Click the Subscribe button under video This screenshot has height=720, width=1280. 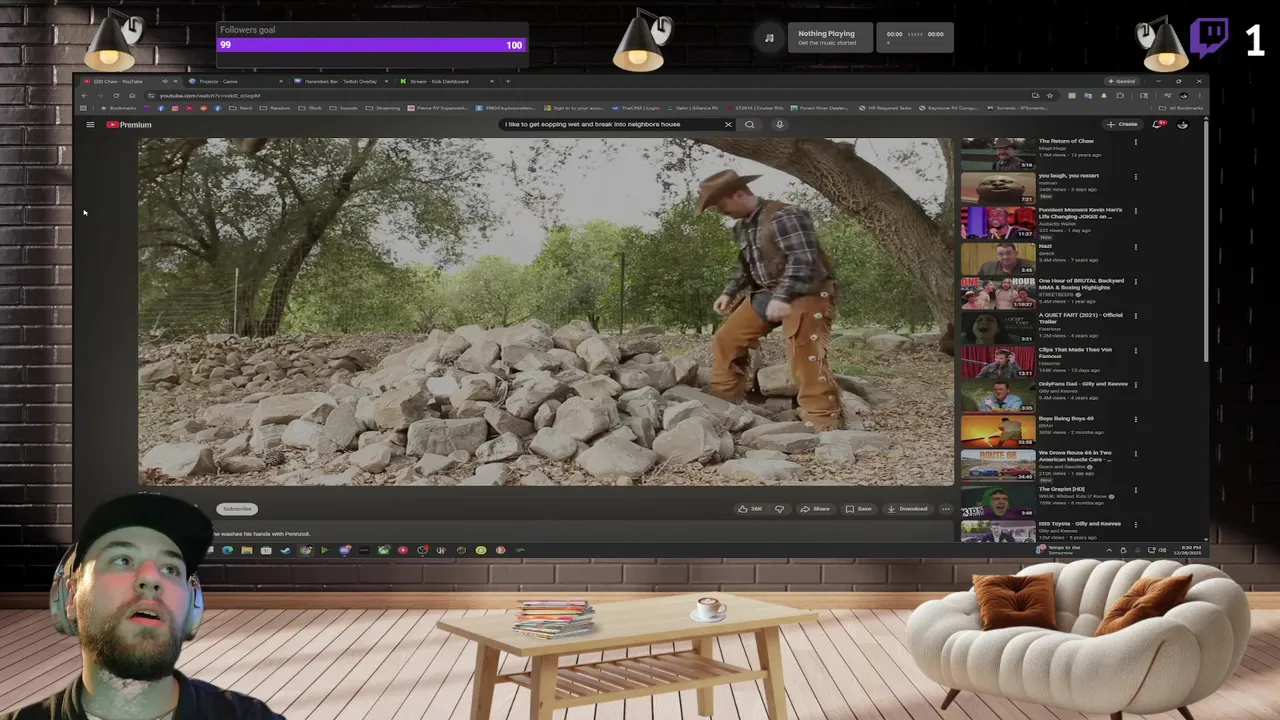pyautogui.click(x=237, y=509)
